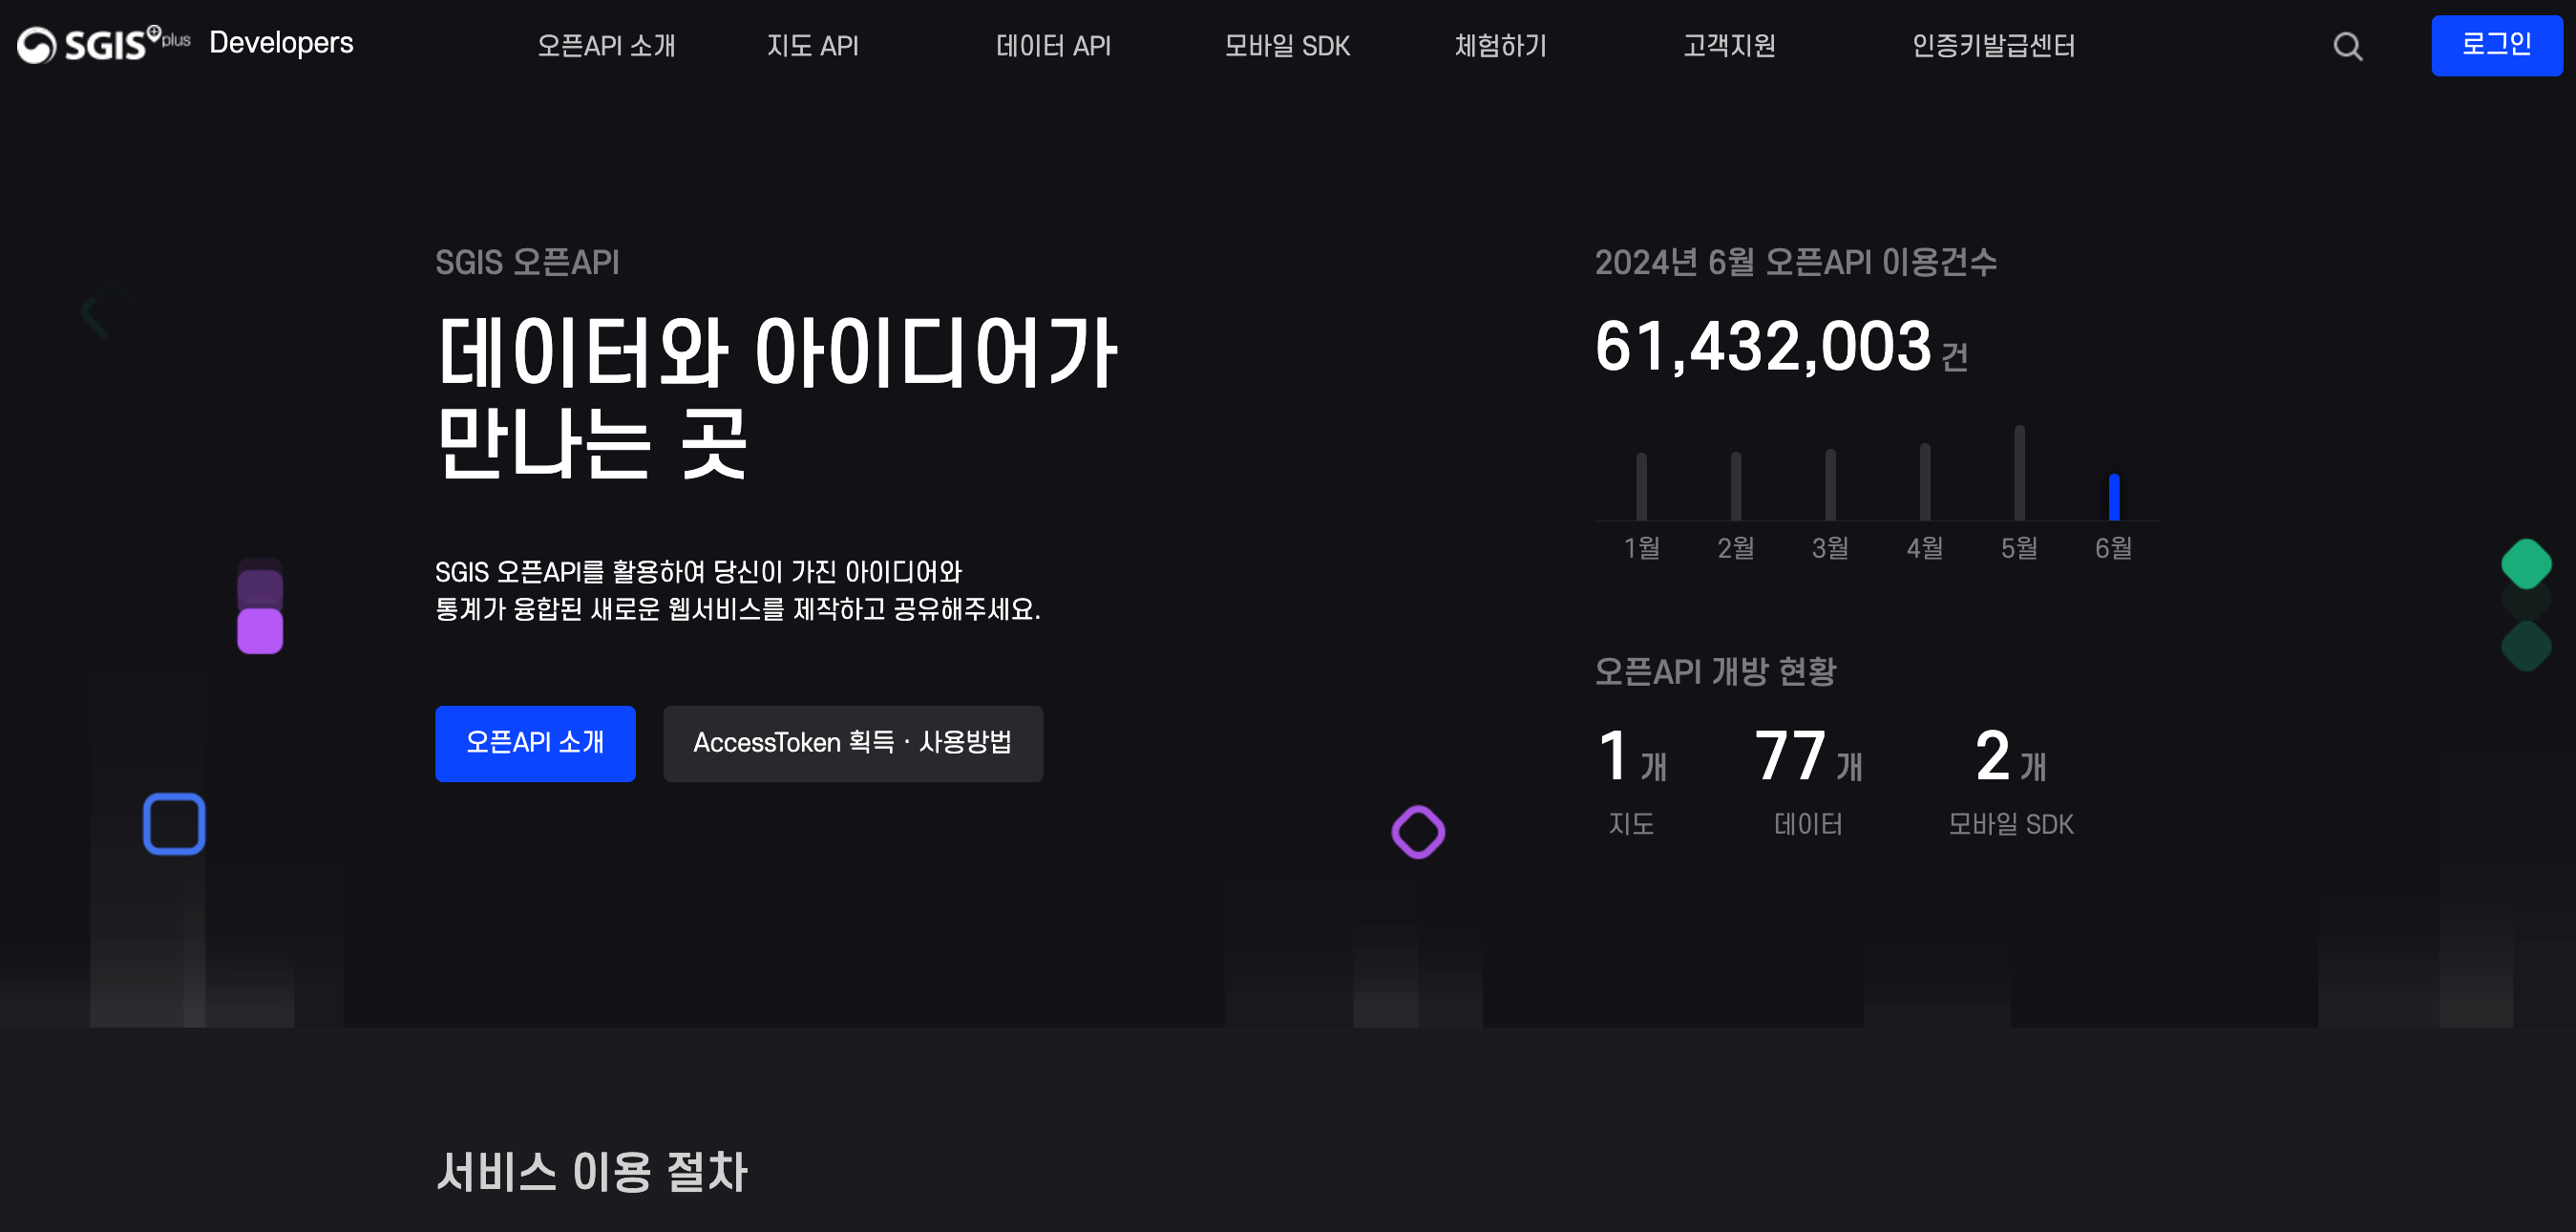Open the search magnifier icon

(x=2347, y=46)
